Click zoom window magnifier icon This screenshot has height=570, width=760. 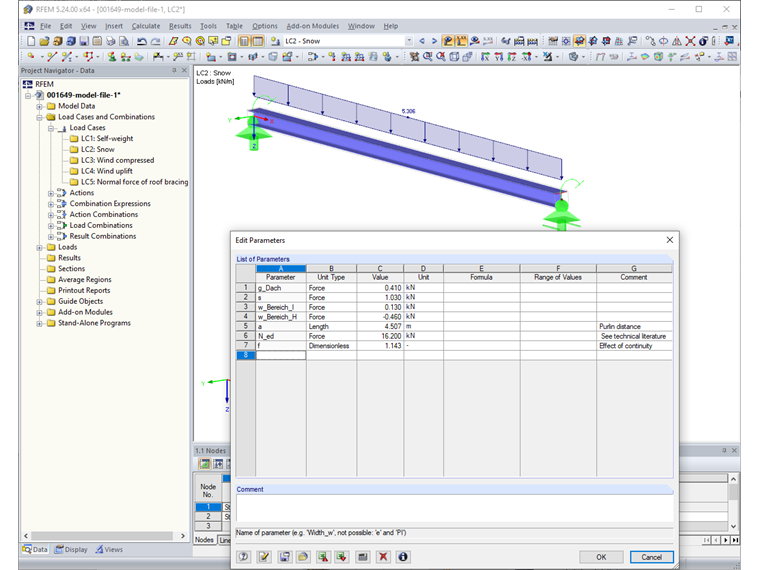point(428,57)
